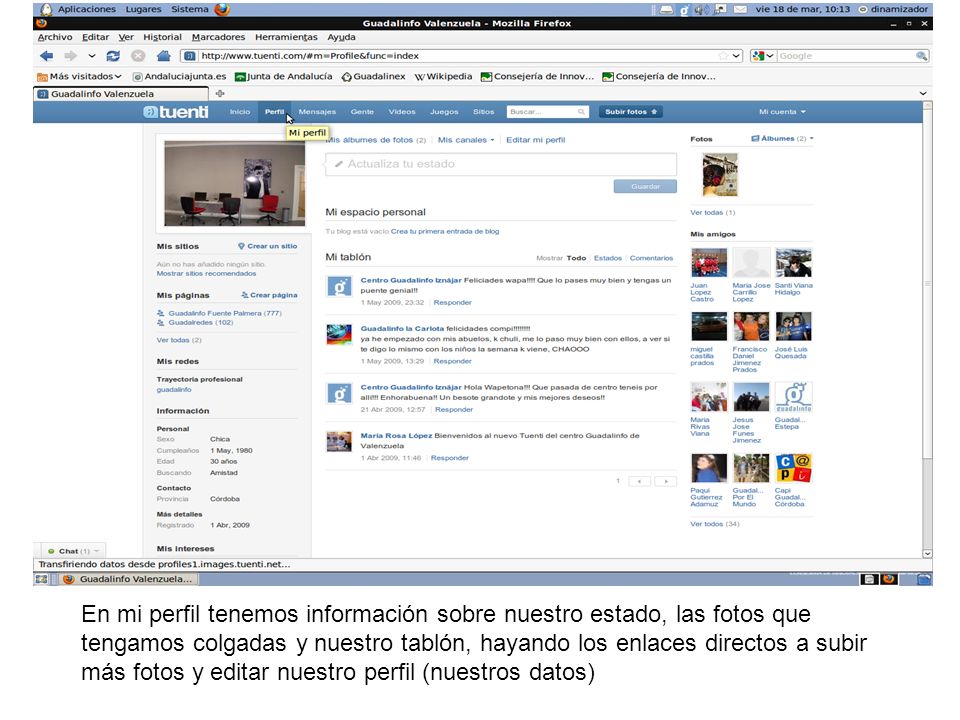Open the search engine selector dropdown

[763, 56]
